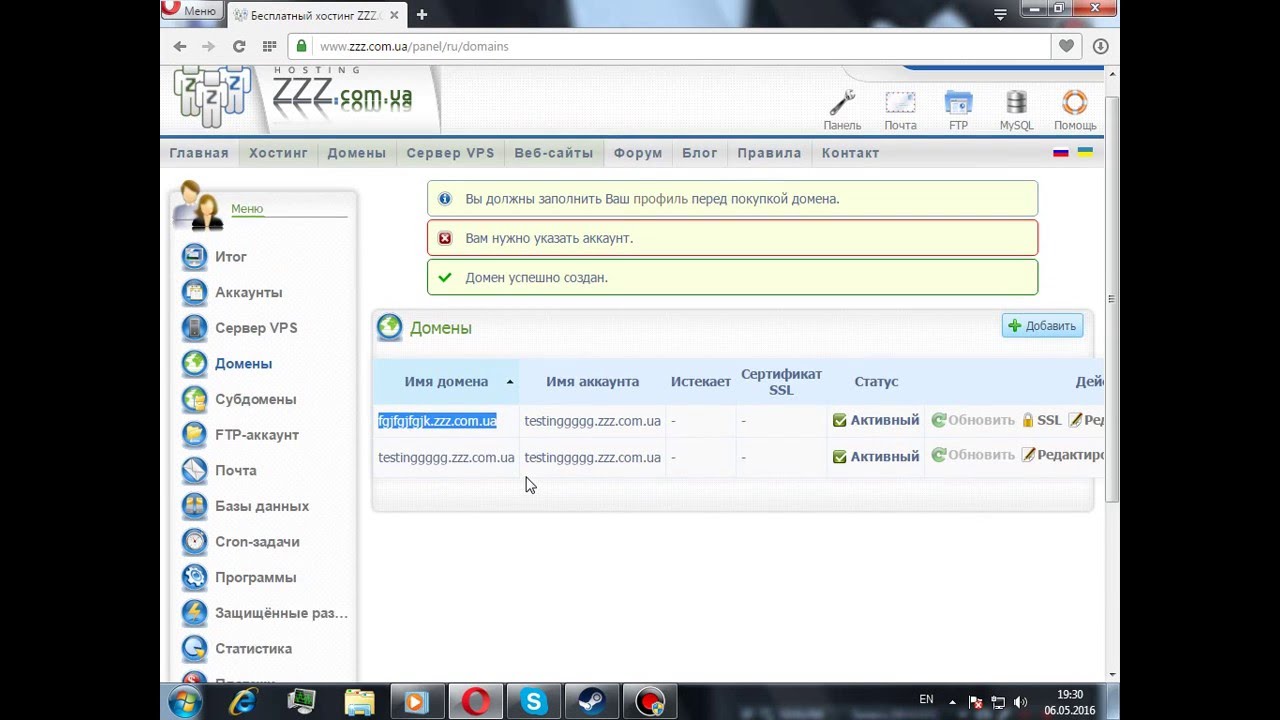Image resolution: width=1280 pixels, height=720 pixels.
Task: Click the Домены globe sidebar icon
Action: (194, 363)
